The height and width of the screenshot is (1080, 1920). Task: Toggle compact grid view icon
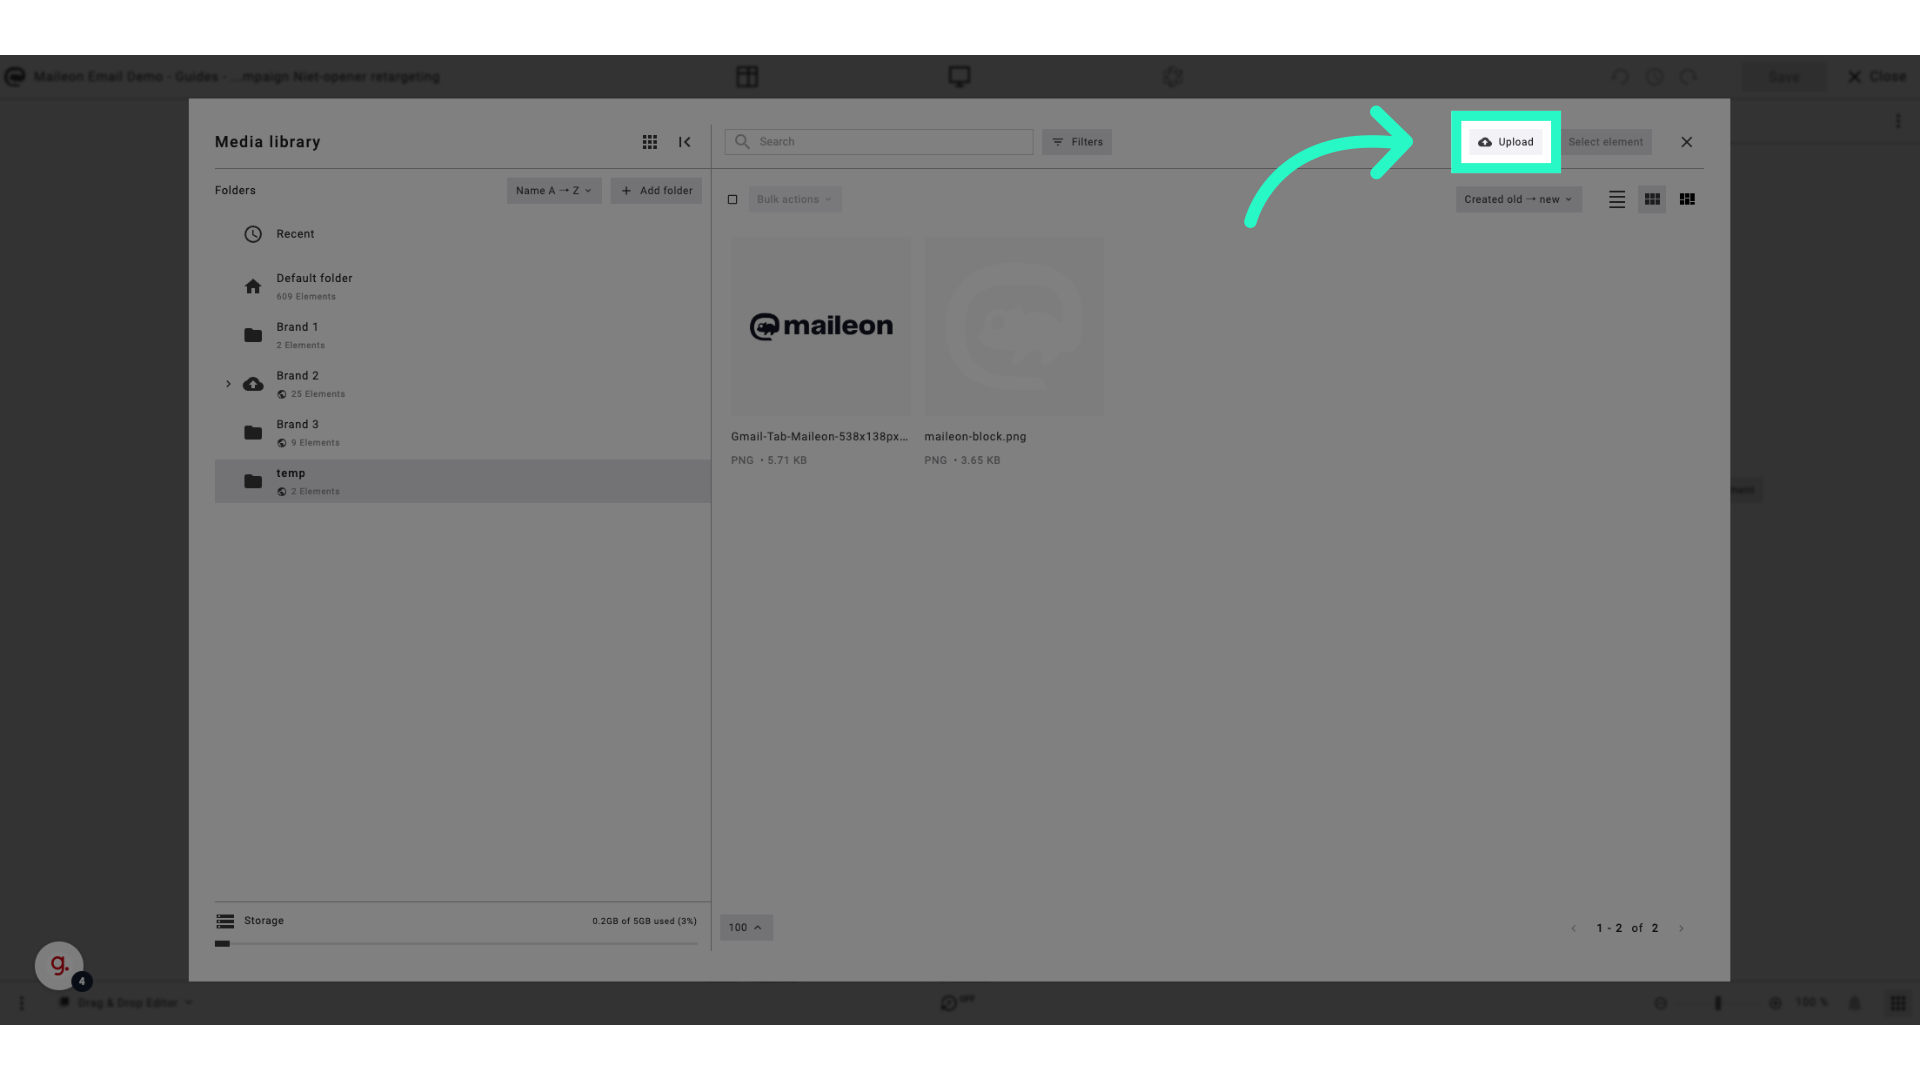coord(1688,199)
